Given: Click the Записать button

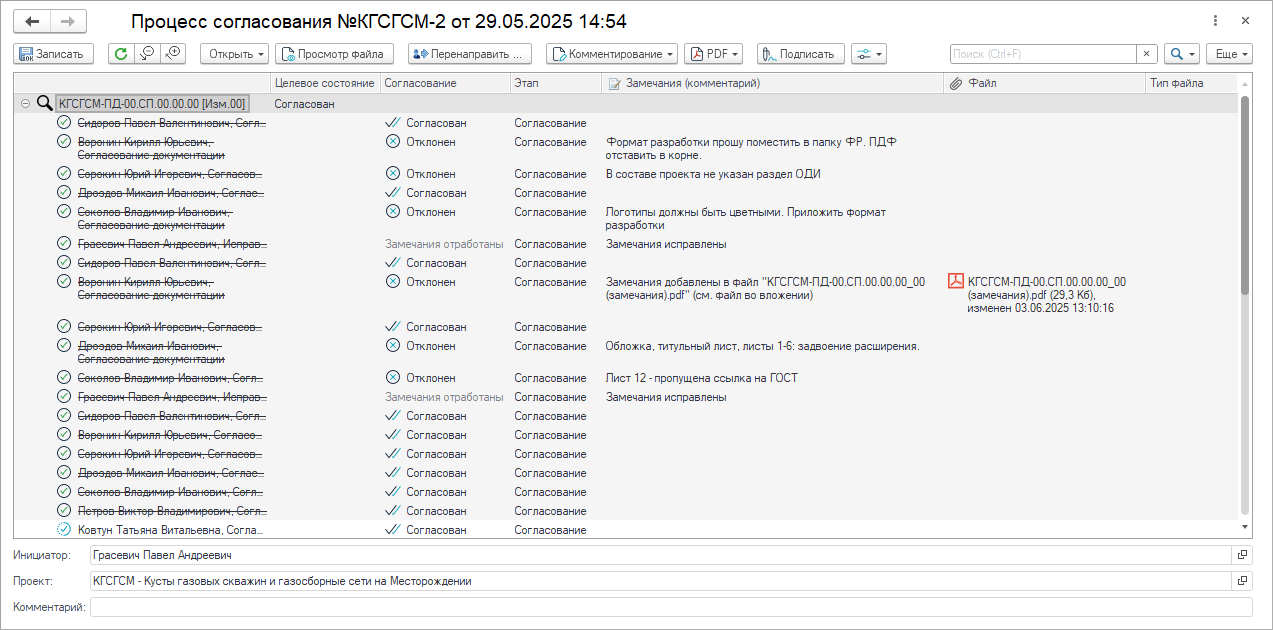Looking at the screenshot, I should (53, 54).
